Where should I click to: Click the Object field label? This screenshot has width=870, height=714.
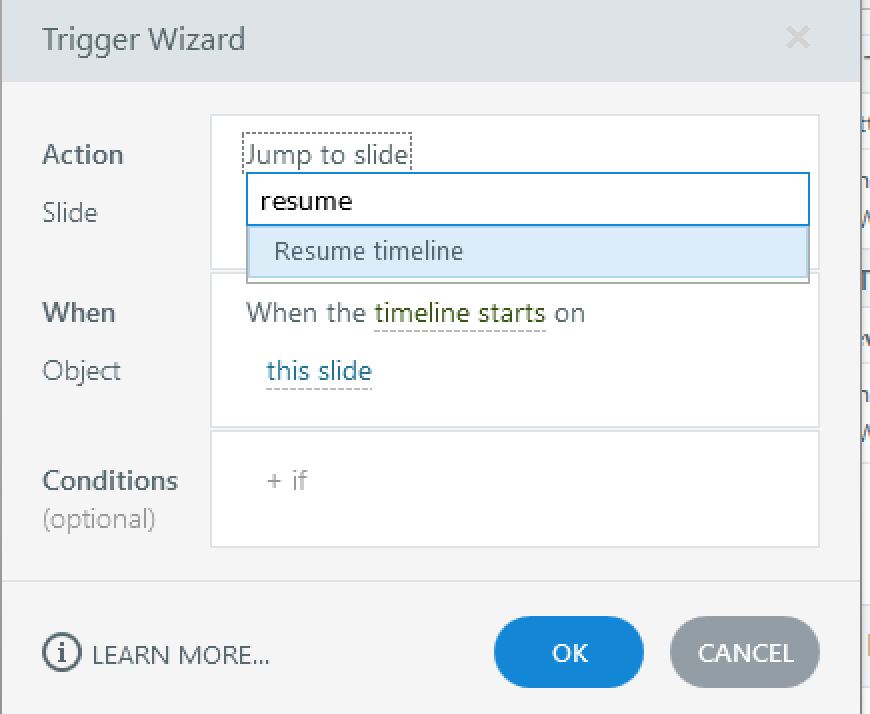click(x=82, y=371)
